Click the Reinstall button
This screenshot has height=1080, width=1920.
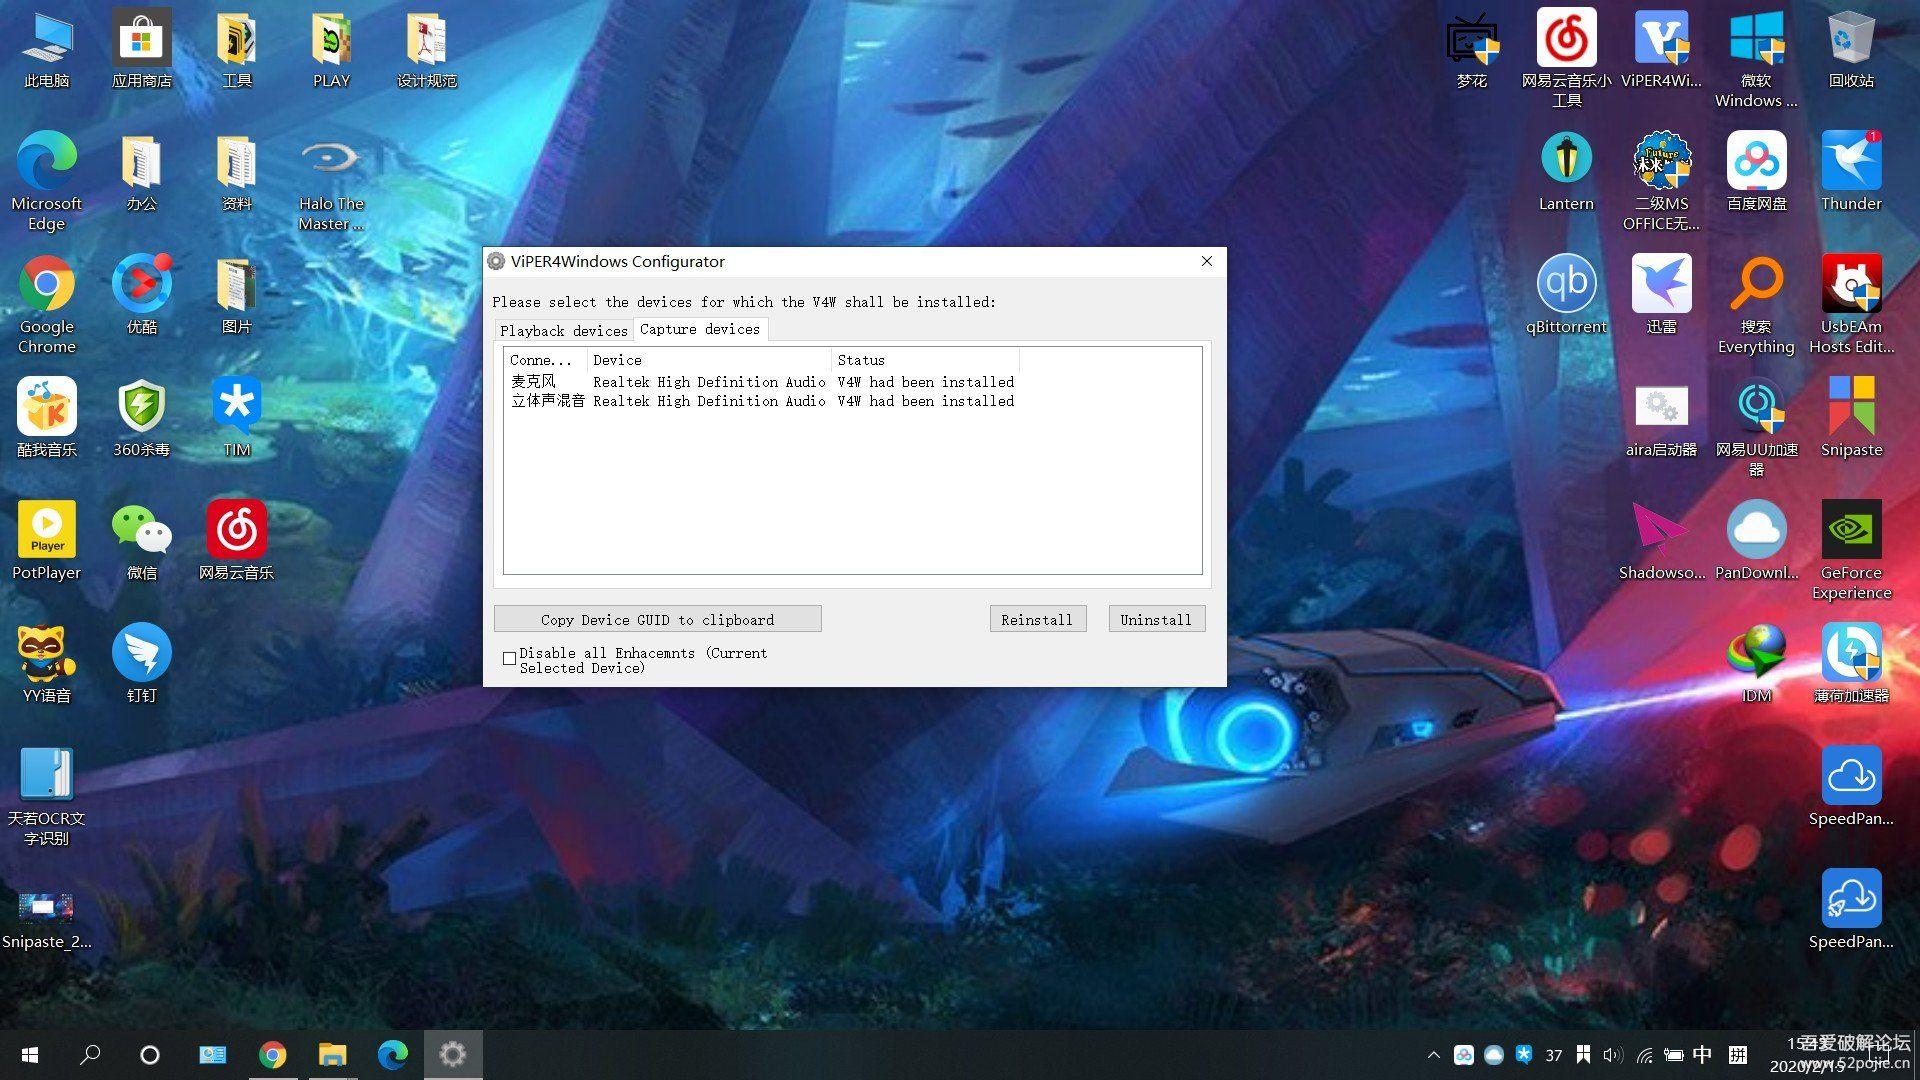1037,620
